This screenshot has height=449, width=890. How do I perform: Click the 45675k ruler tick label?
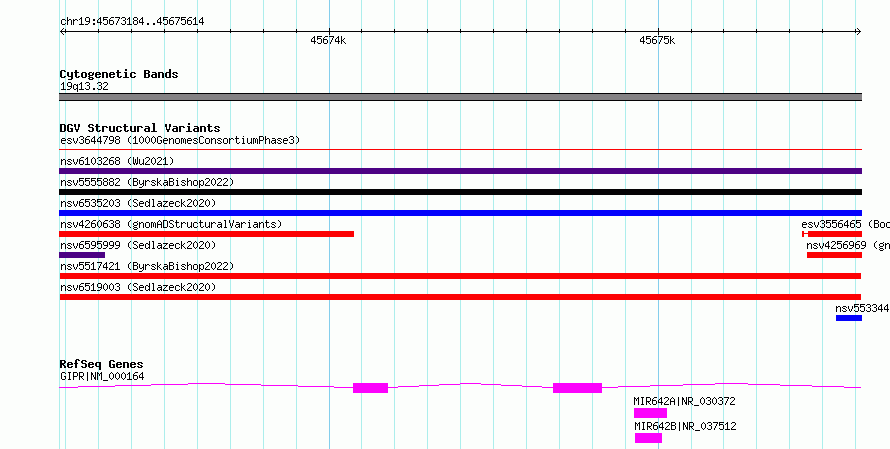657,40
